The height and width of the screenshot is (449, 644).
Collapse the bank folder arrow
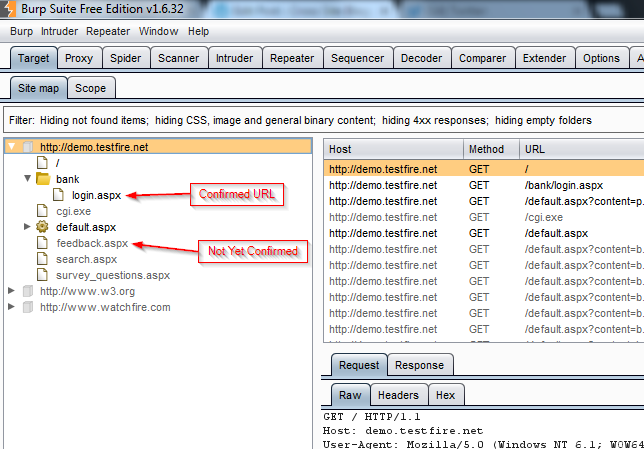[x=27, y=179]
